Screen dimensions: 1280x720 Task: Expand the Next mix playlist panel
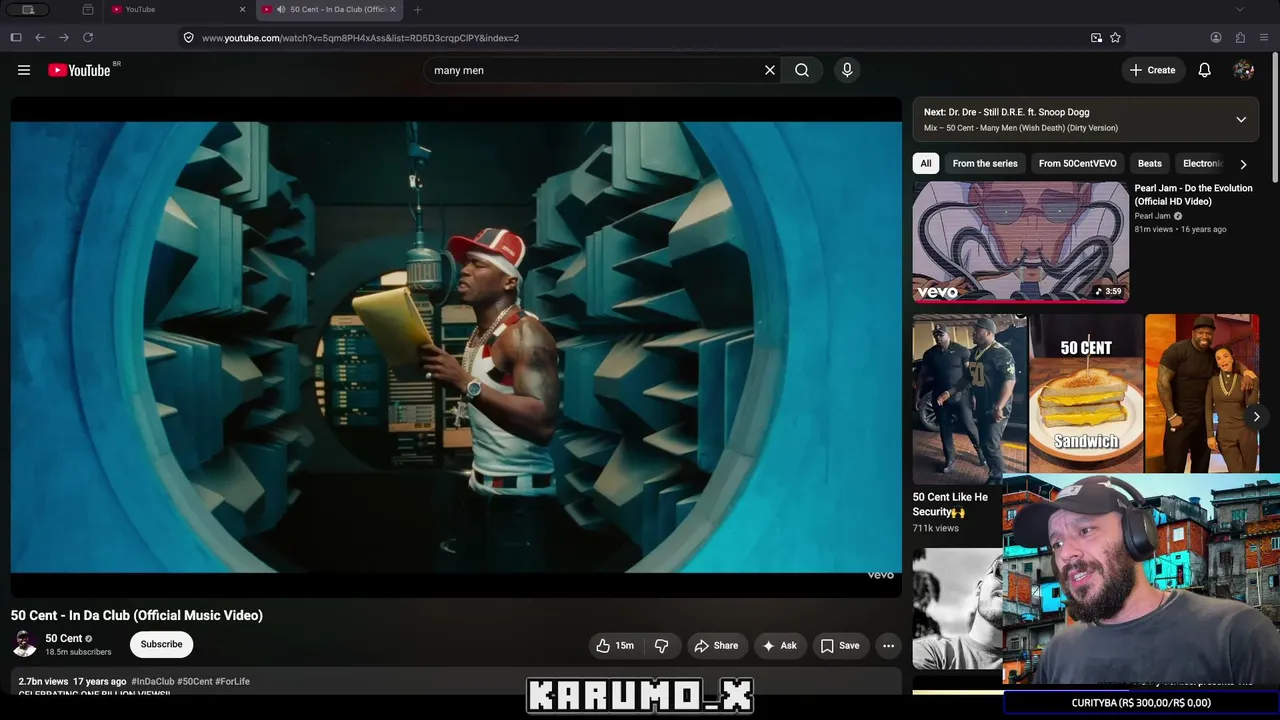tap(1241, 119)
